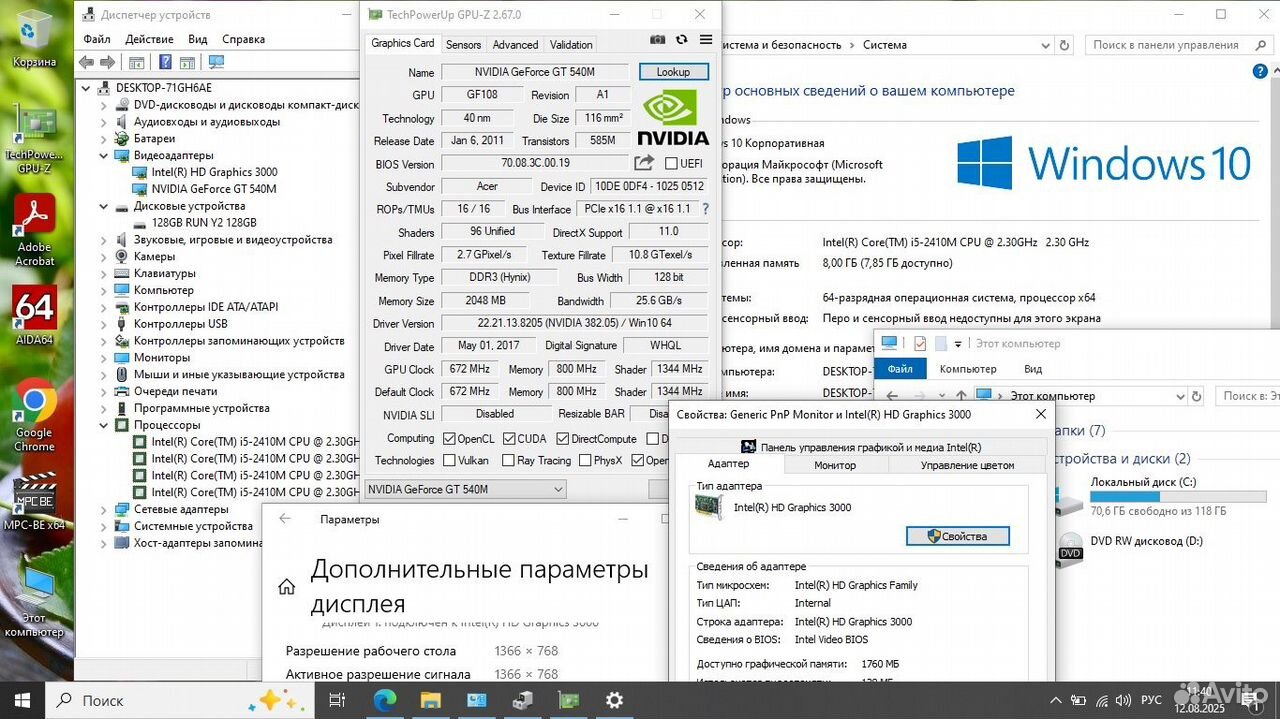
Task: Toggle DirectCompute checkbox
Action: (x=562, y=438)
